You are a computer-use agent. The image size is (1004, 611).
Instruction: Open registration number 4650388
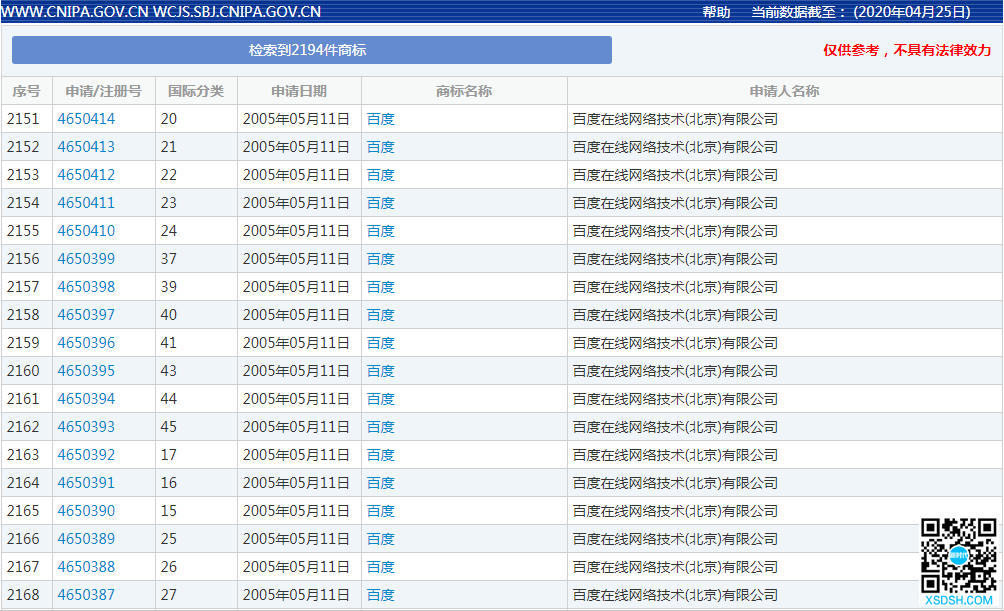coord(86,567)
